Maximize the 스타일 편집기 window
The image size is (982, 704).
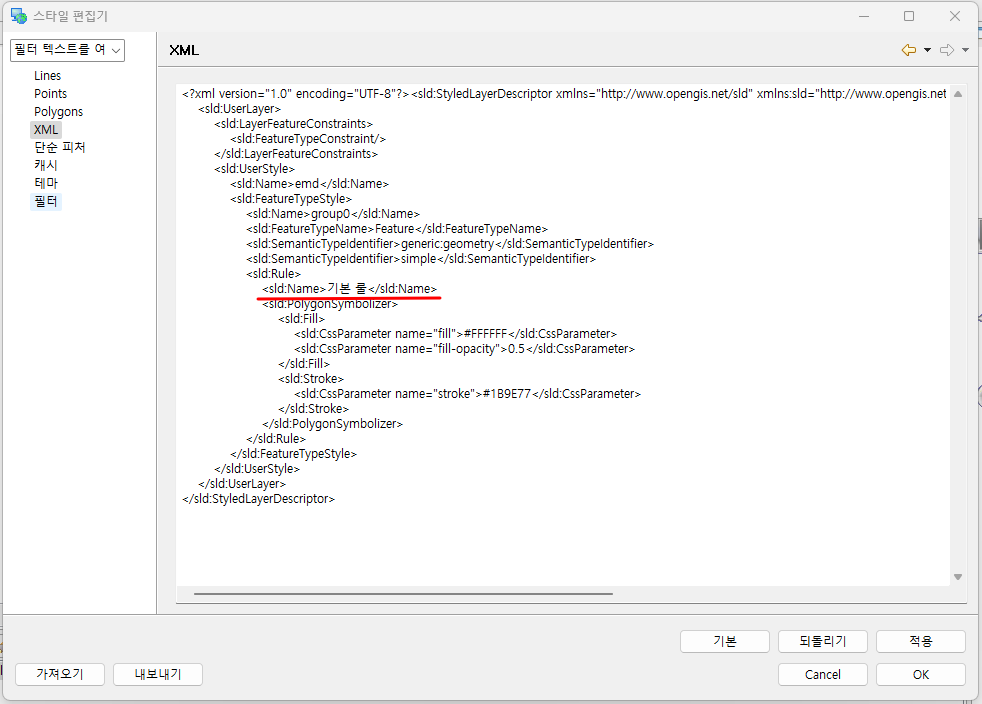pyautogui.click(x=909, y=16)
